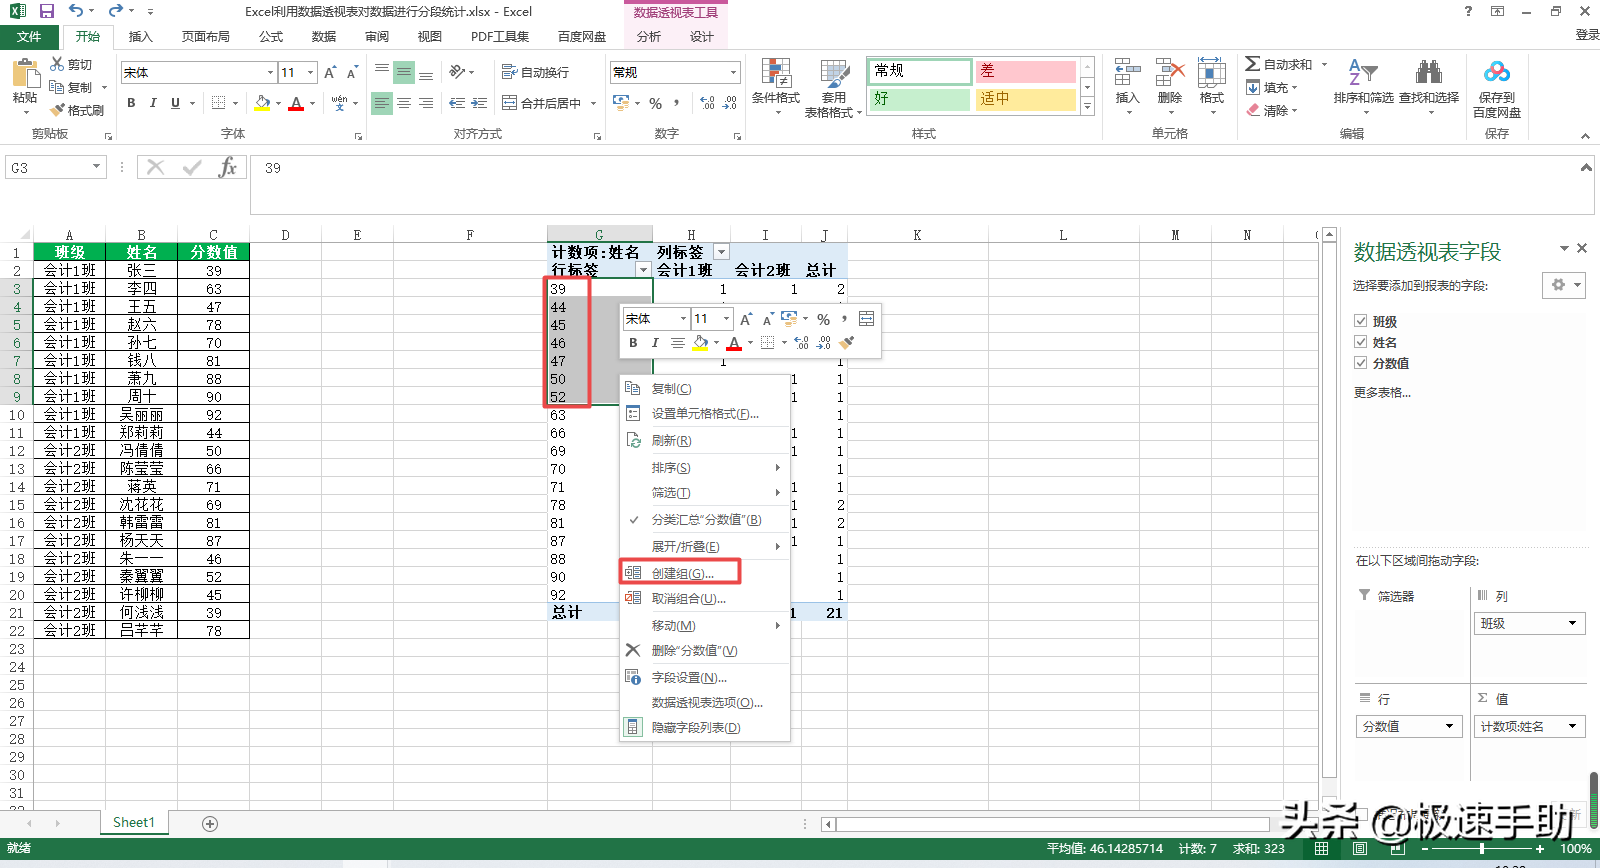Click Save to Baidu Netdisk (保存到百度网盘)
This screenshot has height=868, width=1600.
[1497, 88]
